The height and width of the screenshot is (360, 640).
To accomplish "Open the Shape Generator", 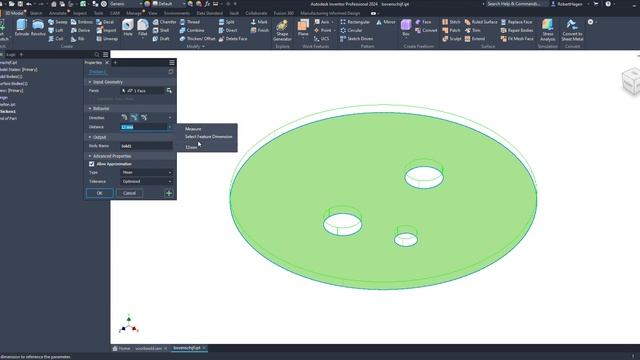I will (x=282, y=31).
